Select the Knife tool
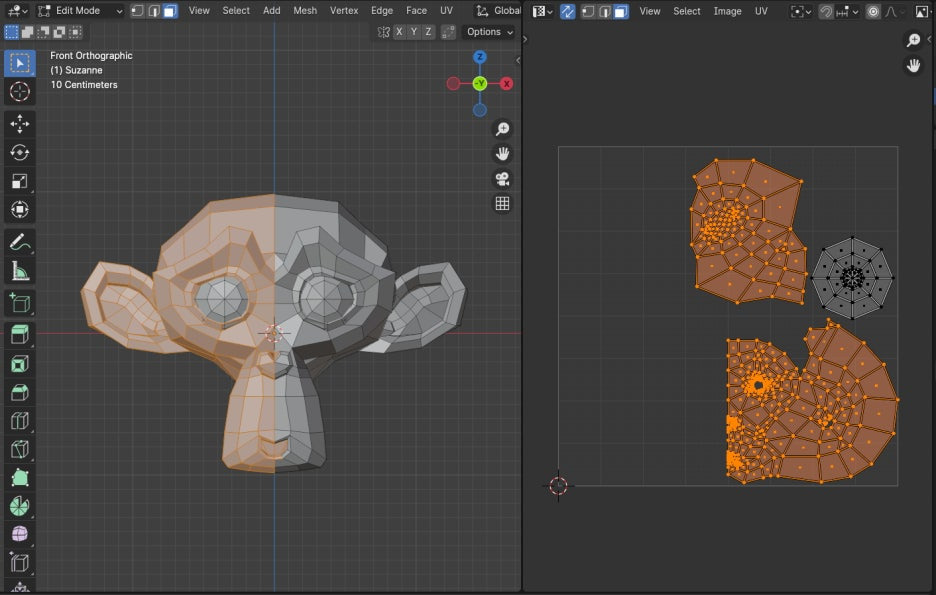This screenshot has width=936, height=595. click(20, 449)
